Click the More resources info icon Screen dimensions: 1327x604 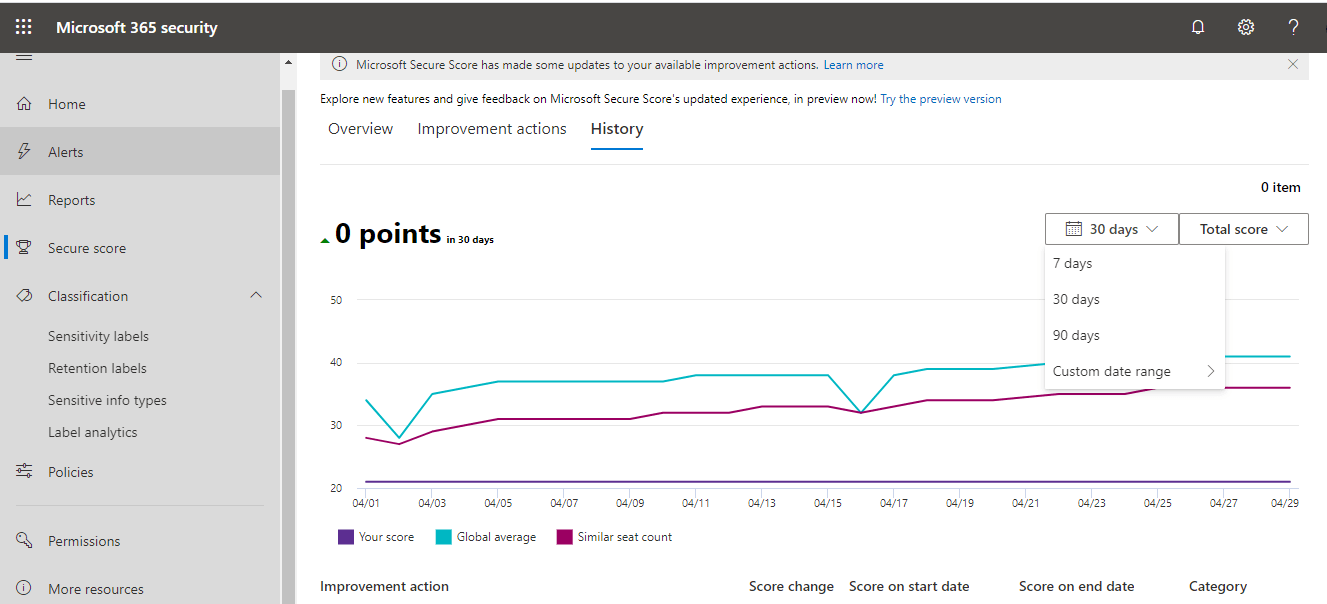[x=25, y=588]
